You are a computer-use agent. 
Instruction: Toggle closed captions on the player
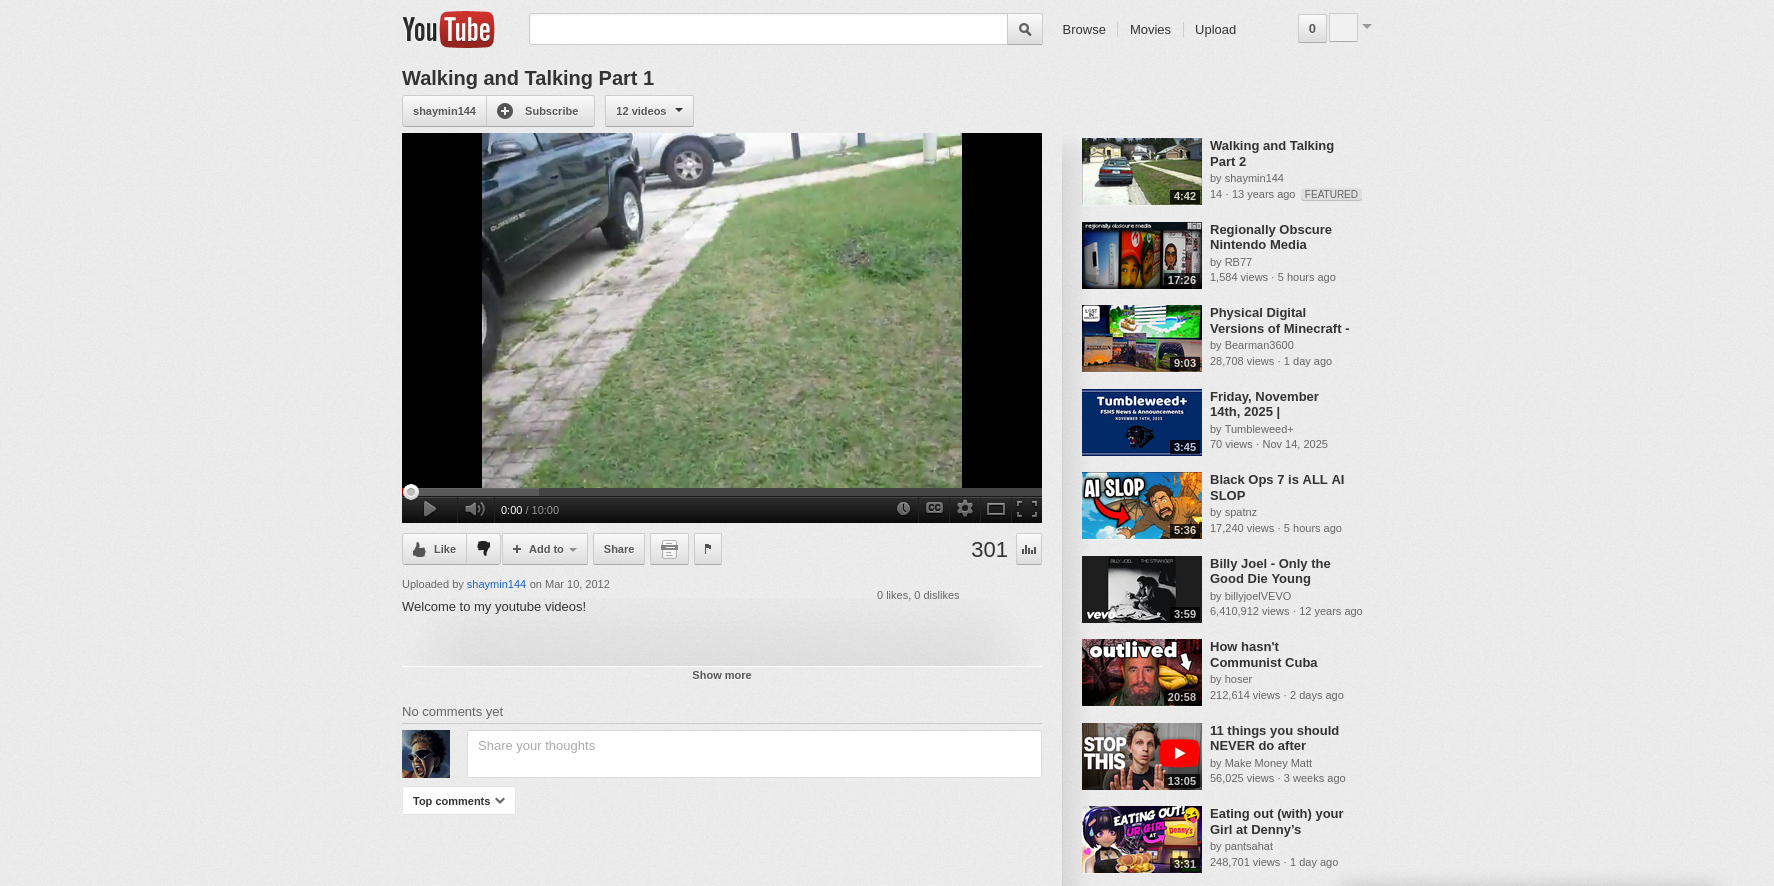(x=934, y=508)
